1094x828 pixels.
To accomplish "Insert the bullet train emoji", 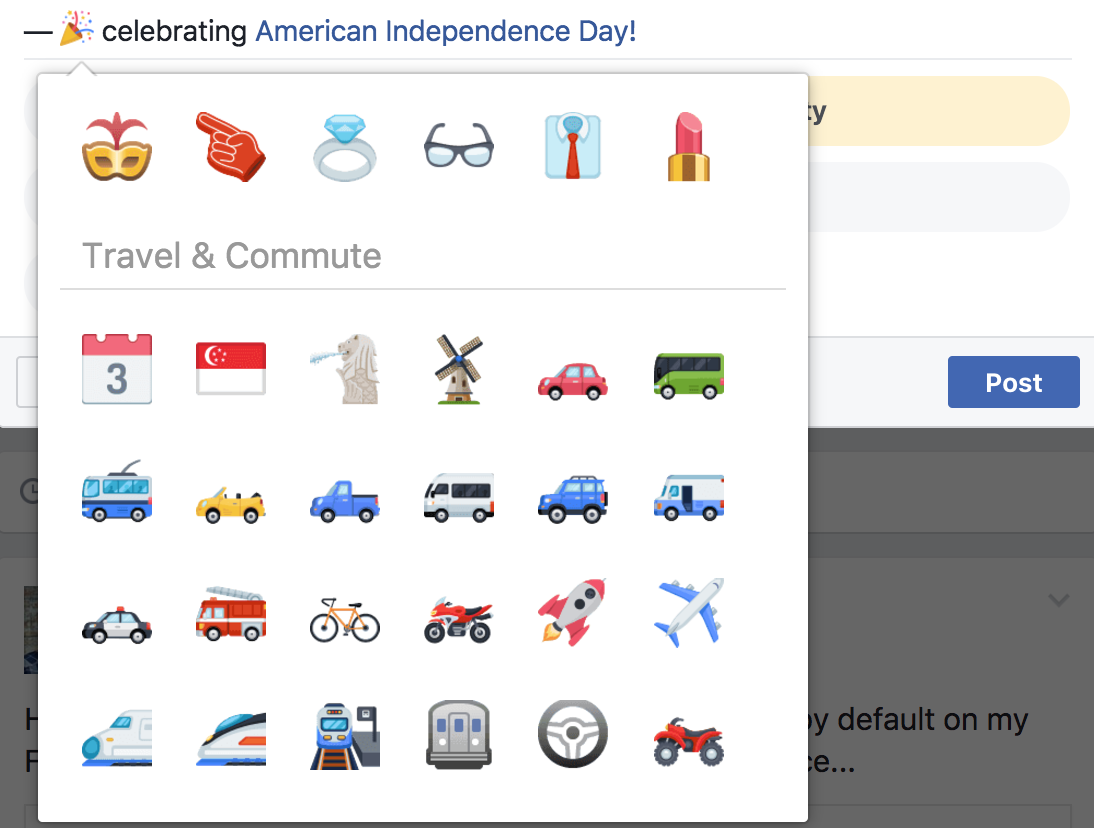I will click(x=117, y=733).
